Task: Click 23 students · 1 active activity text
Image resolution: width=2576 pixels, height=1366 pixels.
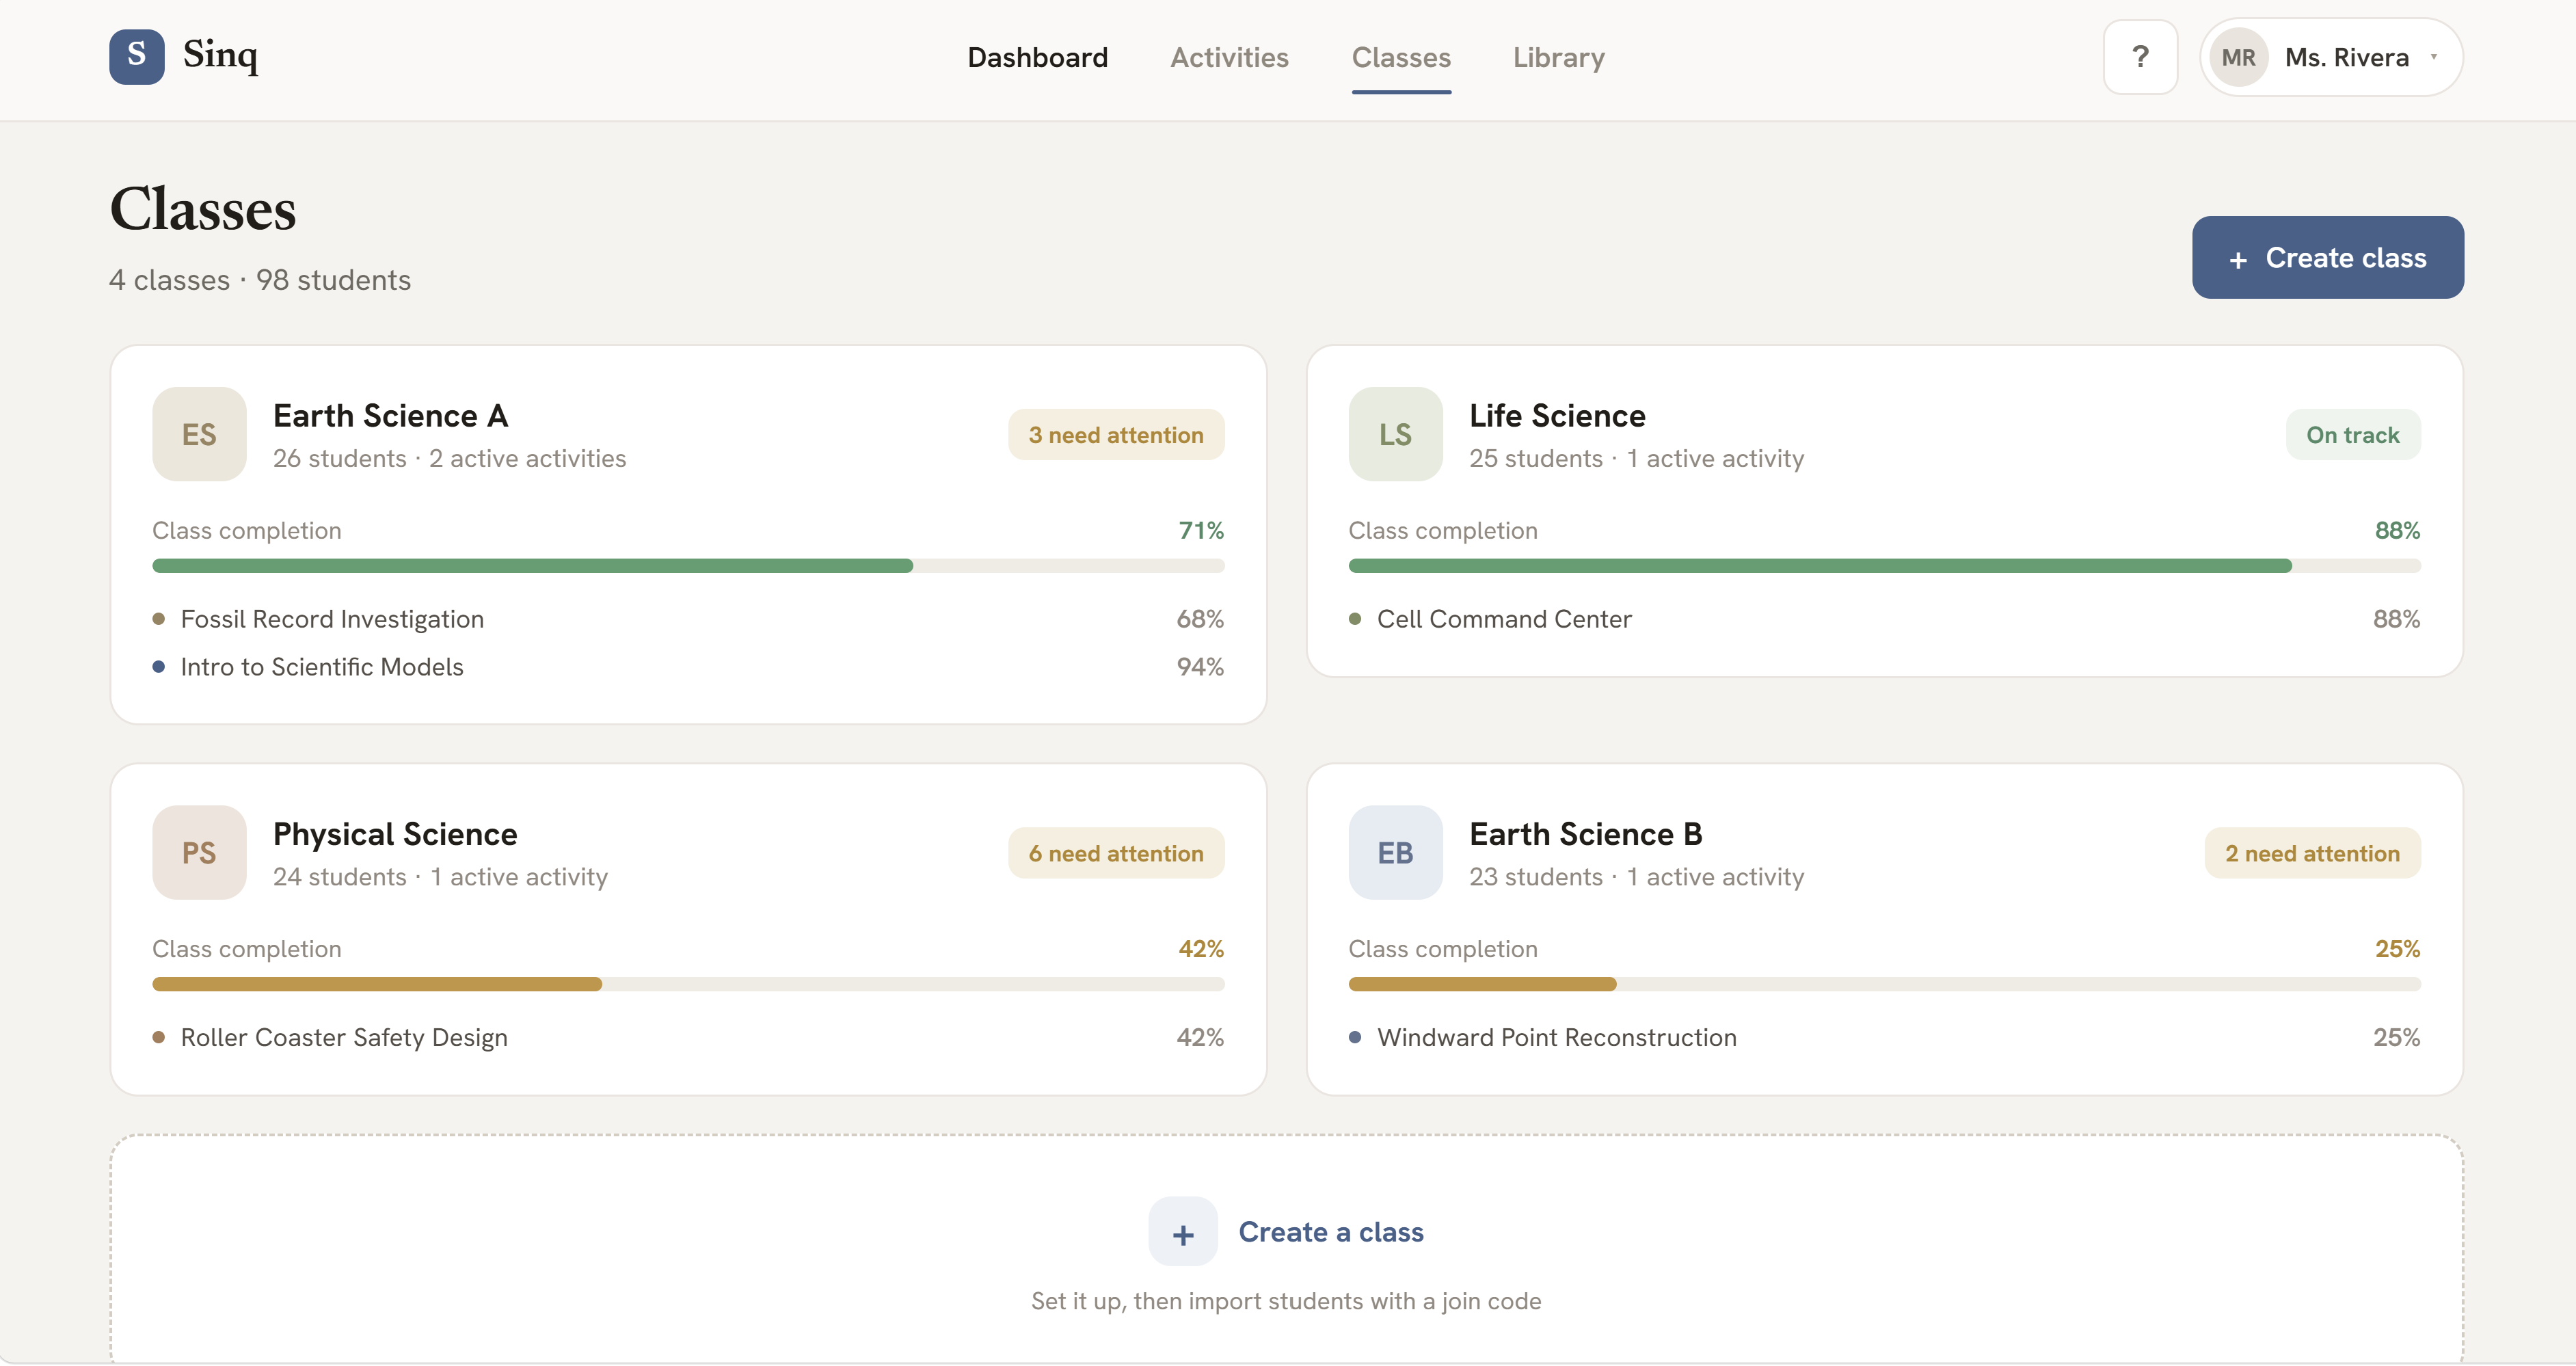Action: (x=1636, y=877)
